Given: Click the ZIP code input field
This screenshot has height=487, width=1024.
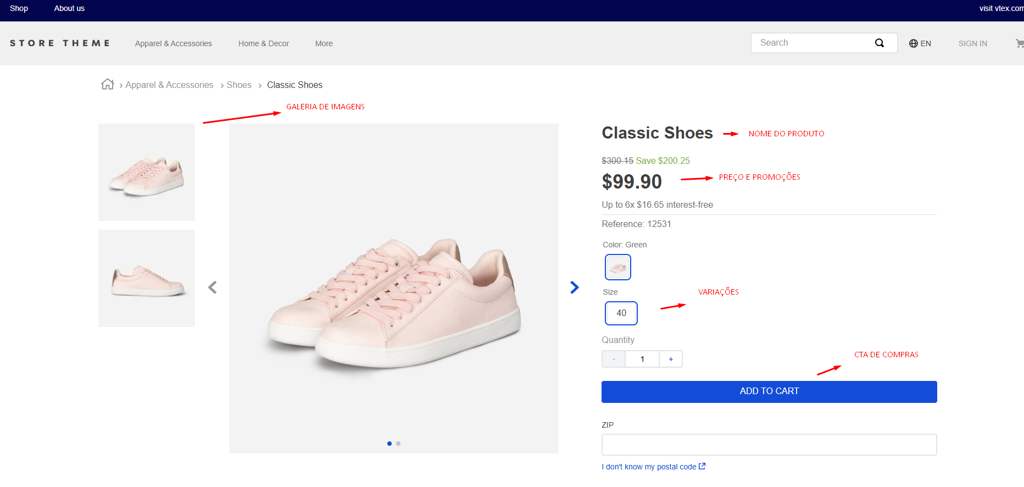Looking at the screenshot, I should click(x=768, y=444).
